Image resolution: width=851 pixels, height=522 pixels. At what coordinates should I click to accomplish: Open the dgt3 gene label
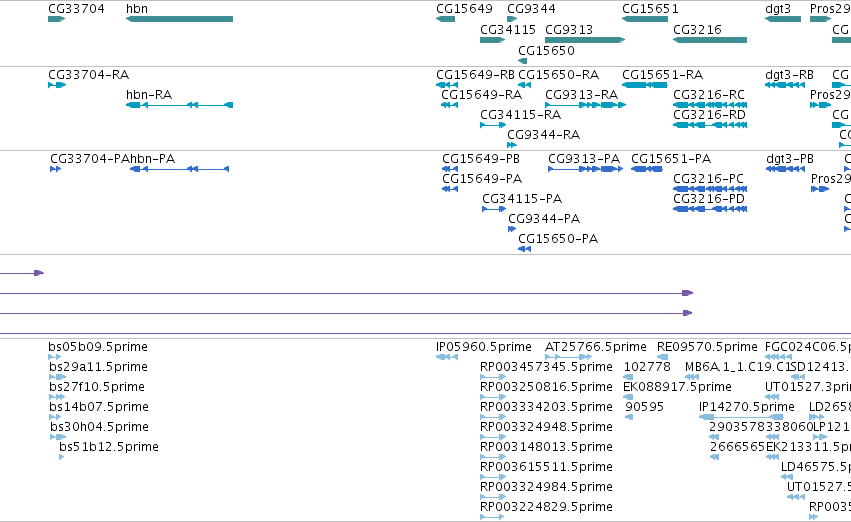(x=778, y=9)
